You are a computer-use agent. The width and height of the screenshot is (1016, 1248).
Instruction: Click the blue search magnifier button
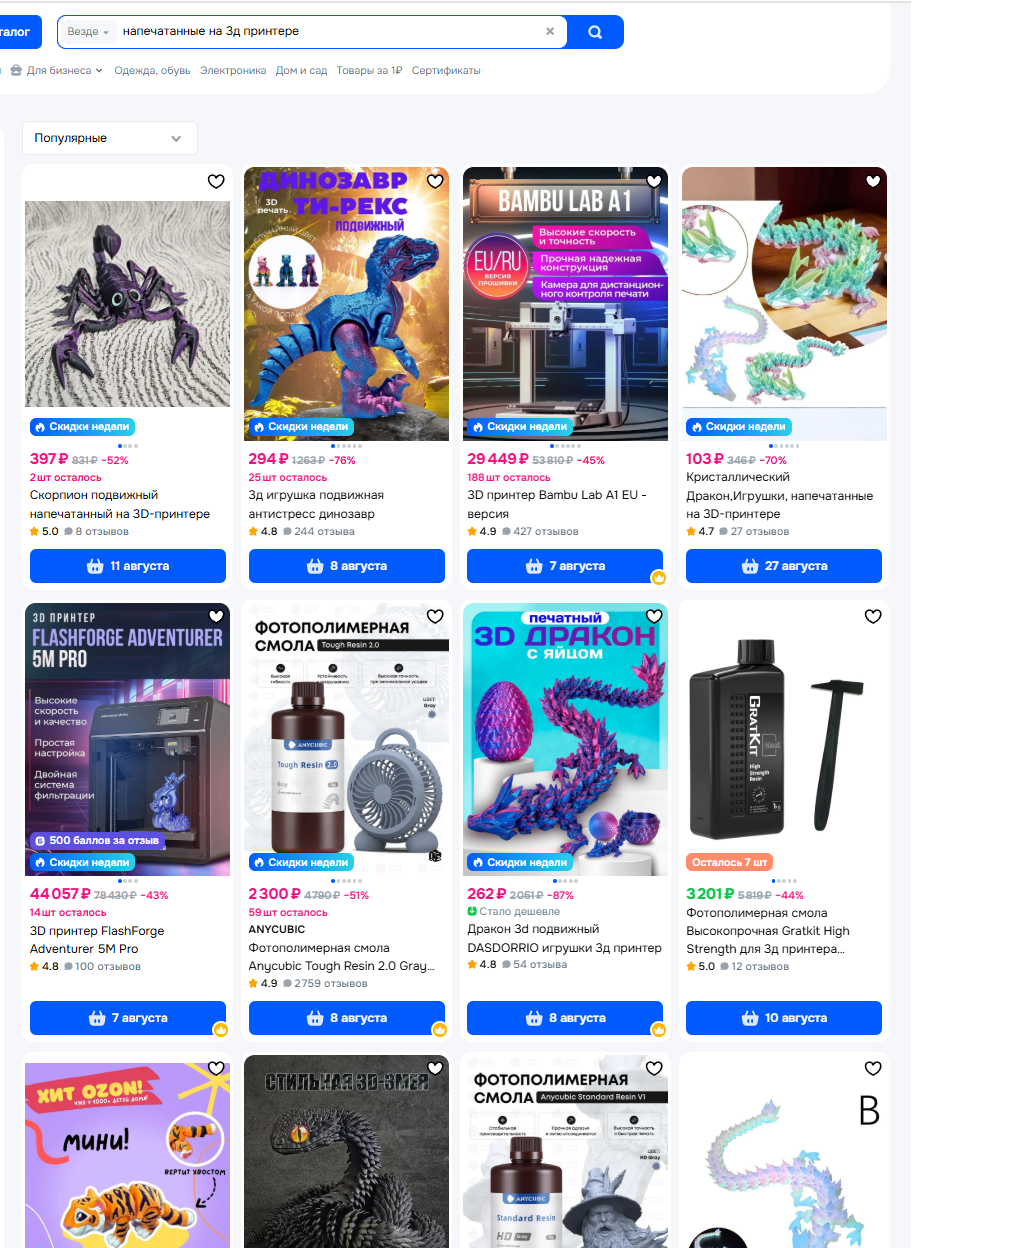click(x=595, y=32)
